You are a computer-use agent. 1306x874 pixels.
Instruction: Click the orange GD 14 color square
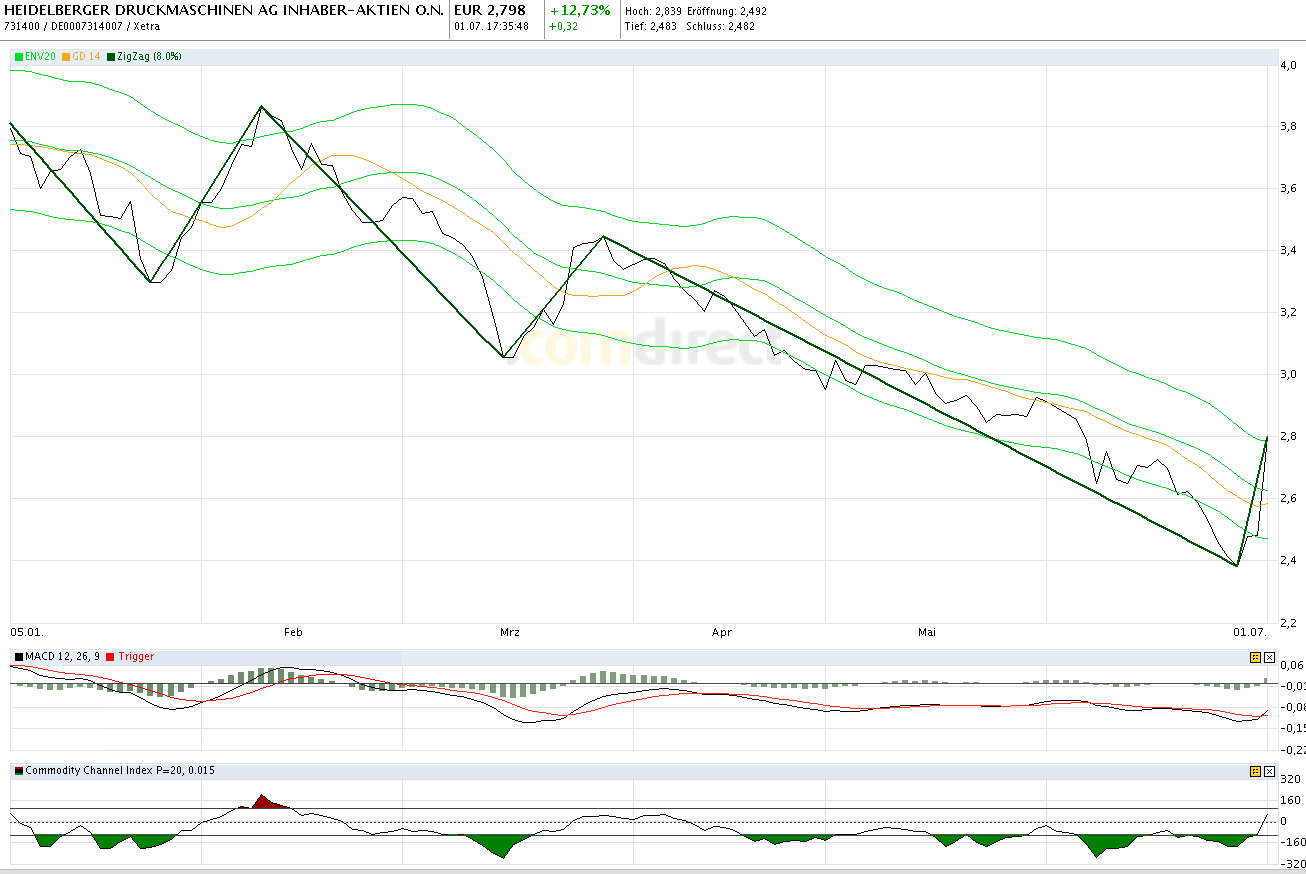point(66,57)
